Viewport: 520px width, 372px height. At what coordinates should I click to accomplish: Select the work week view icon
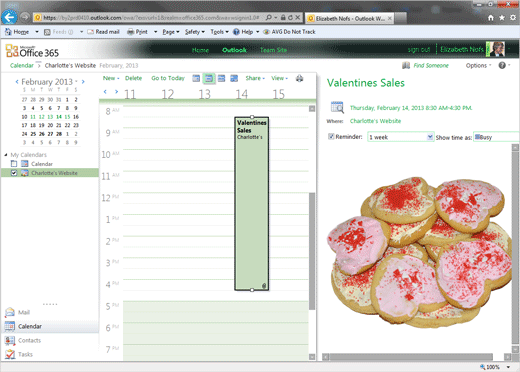click(x=209, y=78)
